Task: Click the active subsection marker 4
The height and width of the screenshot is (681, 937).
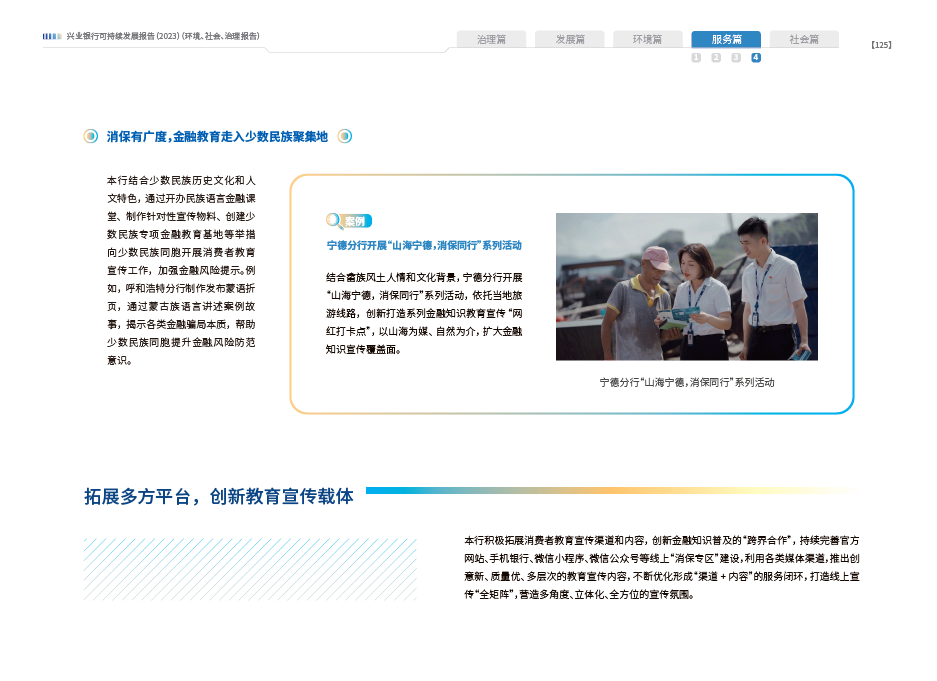Action: pyautogui.click(x=756, y=58)
